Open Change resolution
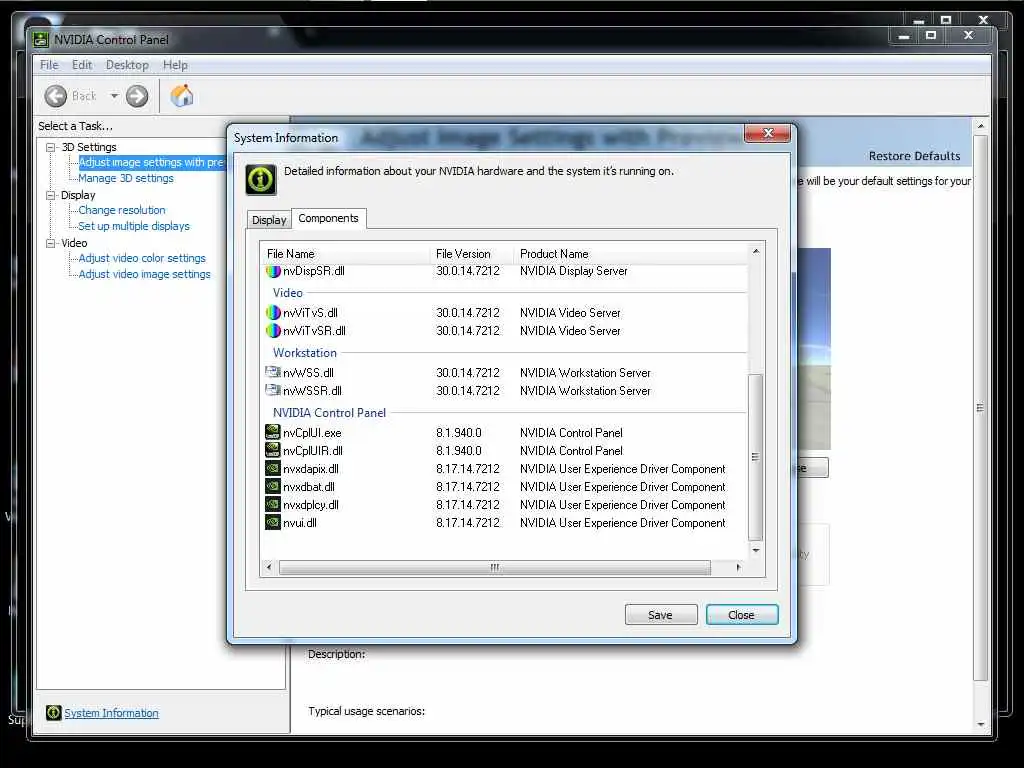The image size is (1024, 768). click(122, 210)
